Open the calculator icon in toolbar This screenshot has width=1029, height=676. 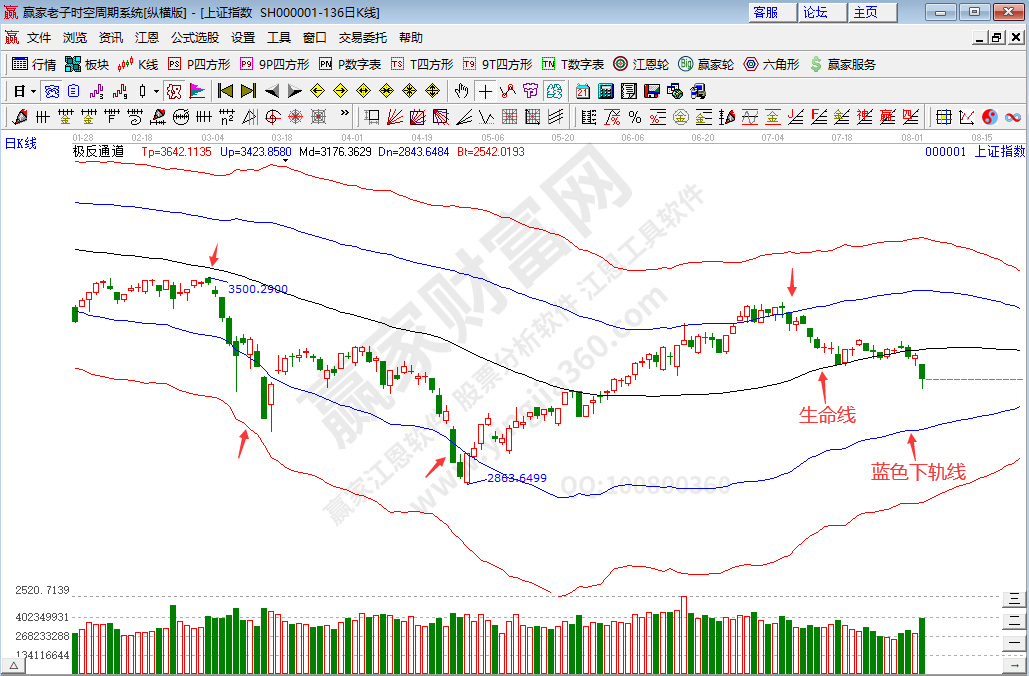tap(605, 91)
